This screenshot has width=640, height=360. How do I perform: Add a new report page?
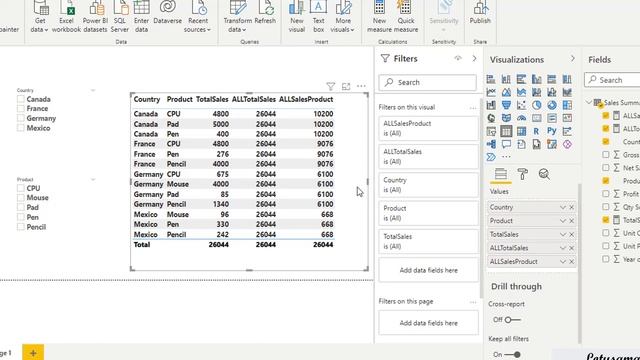(x=33, y=353)
